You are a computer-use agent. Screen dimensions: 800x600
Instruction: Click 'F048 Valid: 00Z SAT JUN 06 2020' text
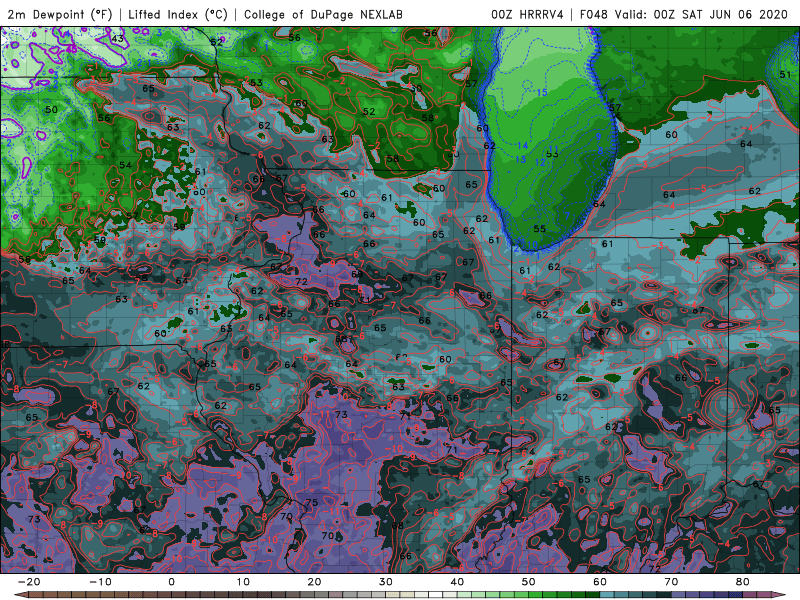(684, 15)
